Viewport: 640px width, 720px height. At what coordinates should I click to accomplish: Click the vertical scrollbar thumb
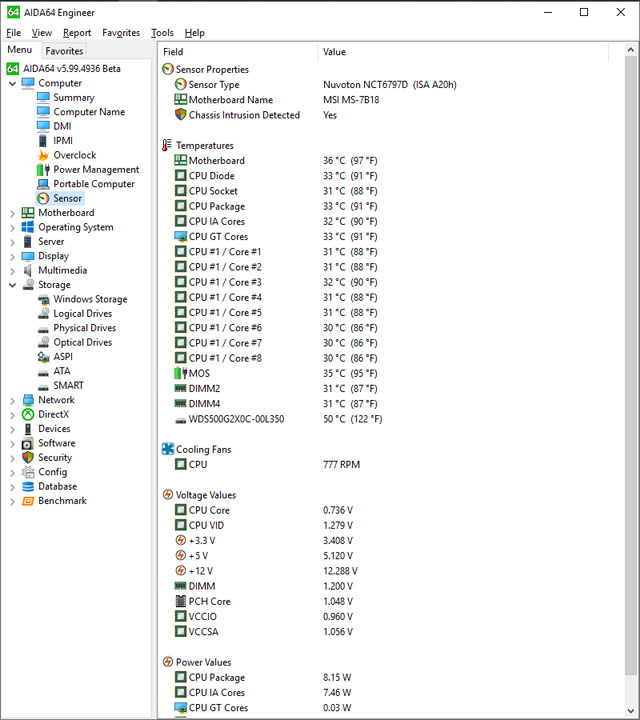631,365
